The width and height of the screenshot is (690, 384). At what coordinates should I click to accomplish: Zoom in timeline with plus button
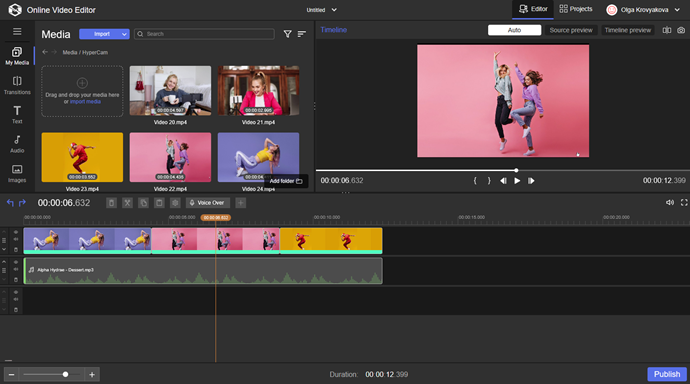92,374
